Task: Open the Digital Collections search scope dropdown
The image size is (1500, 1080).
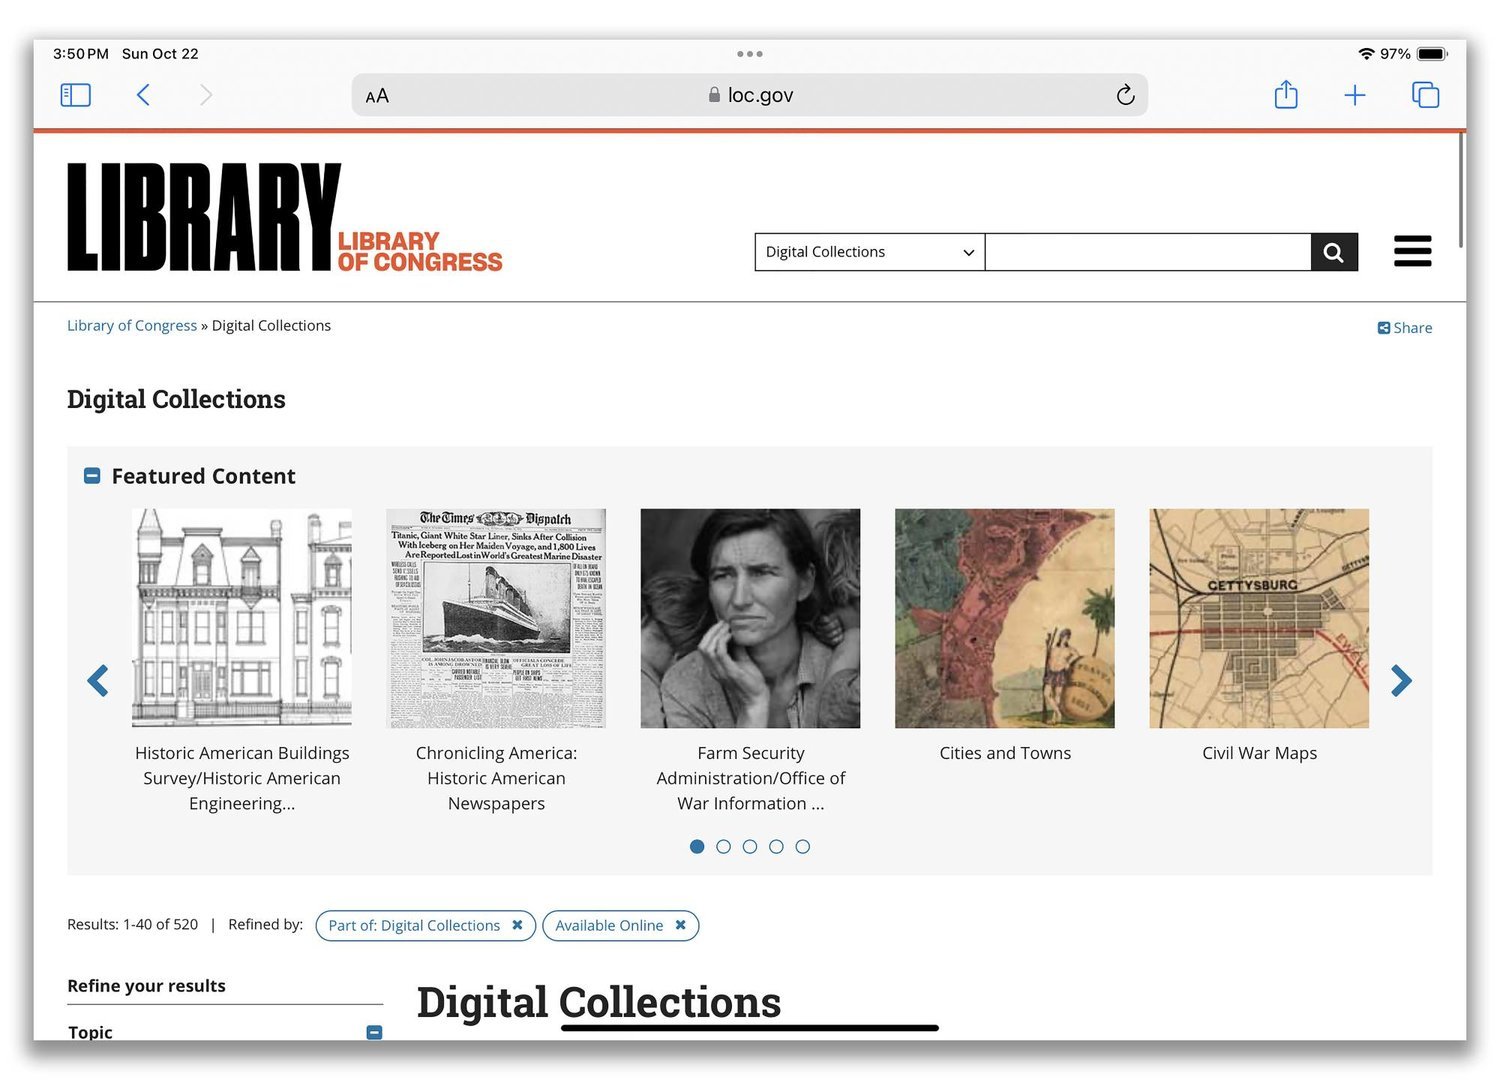Action: pos(869,252)
